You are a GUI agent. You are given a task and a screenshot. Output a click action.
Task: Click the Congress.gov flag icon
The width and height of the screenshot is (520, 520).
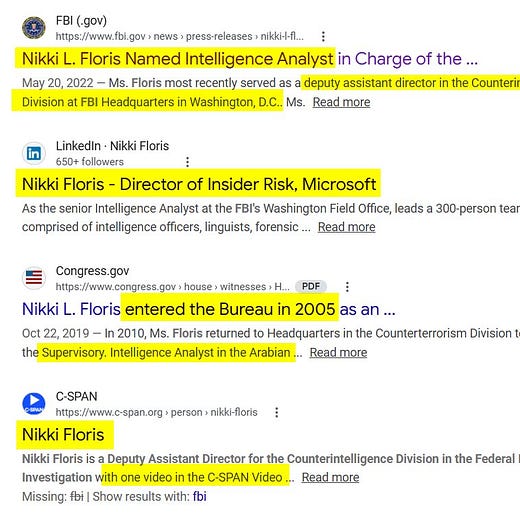[x=34, y=278]
